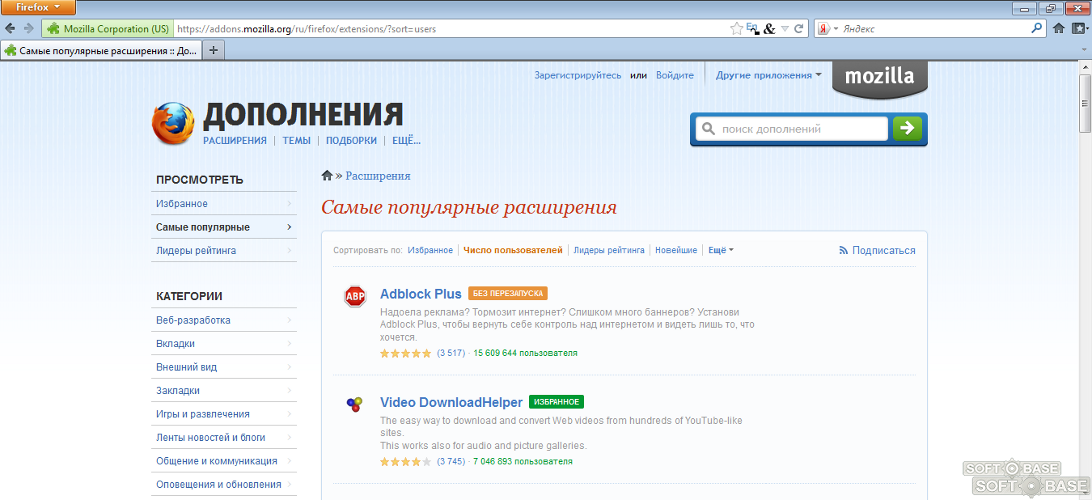Click the vertical scrollbar thumb
Viewport: 1092px width, 500px height.
click(x=1085, y=103)
